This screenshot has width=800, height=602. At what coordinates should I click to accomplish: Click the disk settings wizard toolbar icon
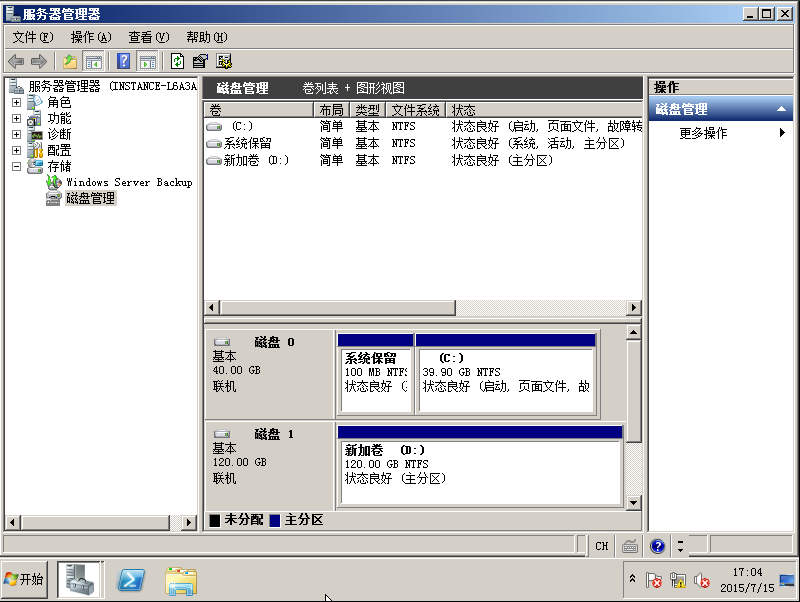tap(224, 62)
